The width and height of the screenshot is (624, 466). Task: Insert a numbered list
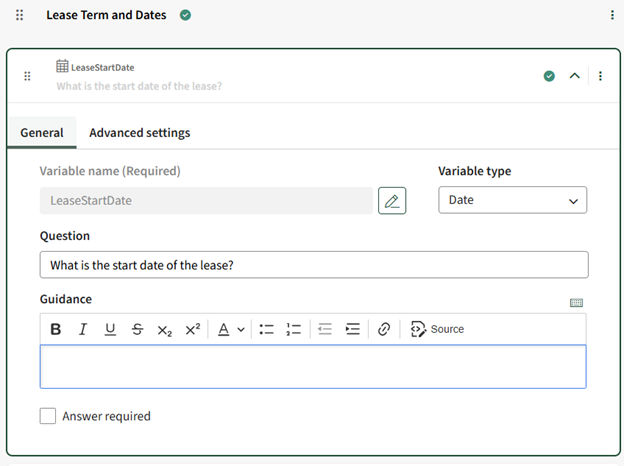294,329
